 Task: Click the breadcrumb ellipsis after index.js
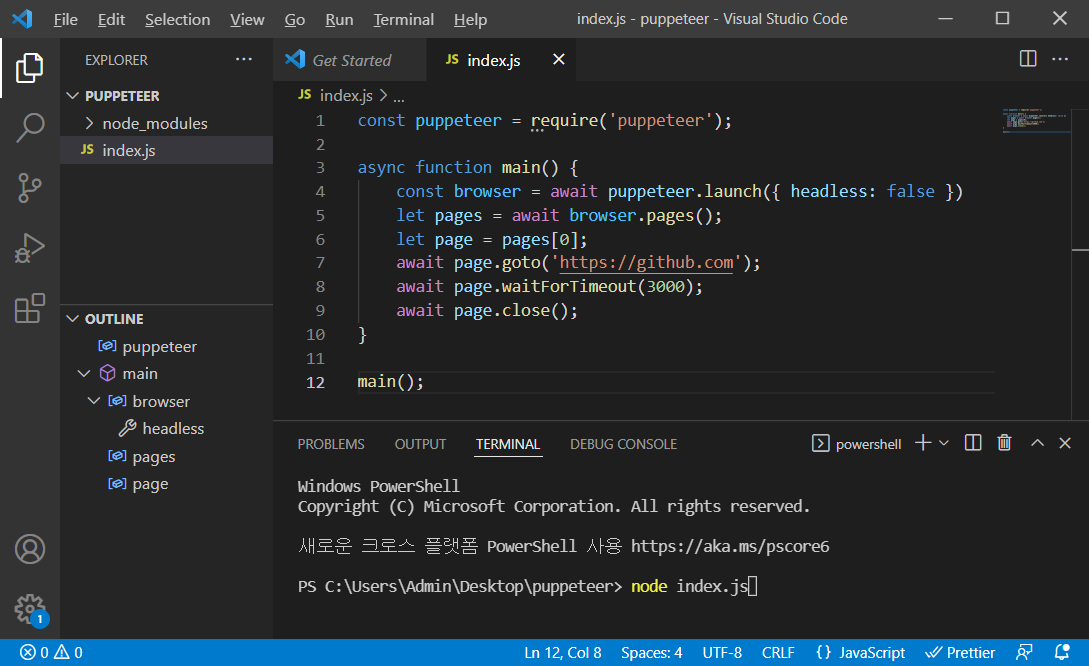pos(399,96)
